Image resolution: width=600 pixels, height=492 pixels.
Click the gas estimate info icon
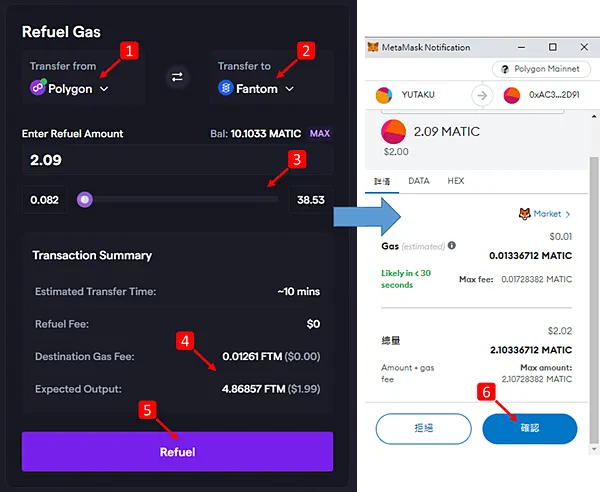click(452, 245)
